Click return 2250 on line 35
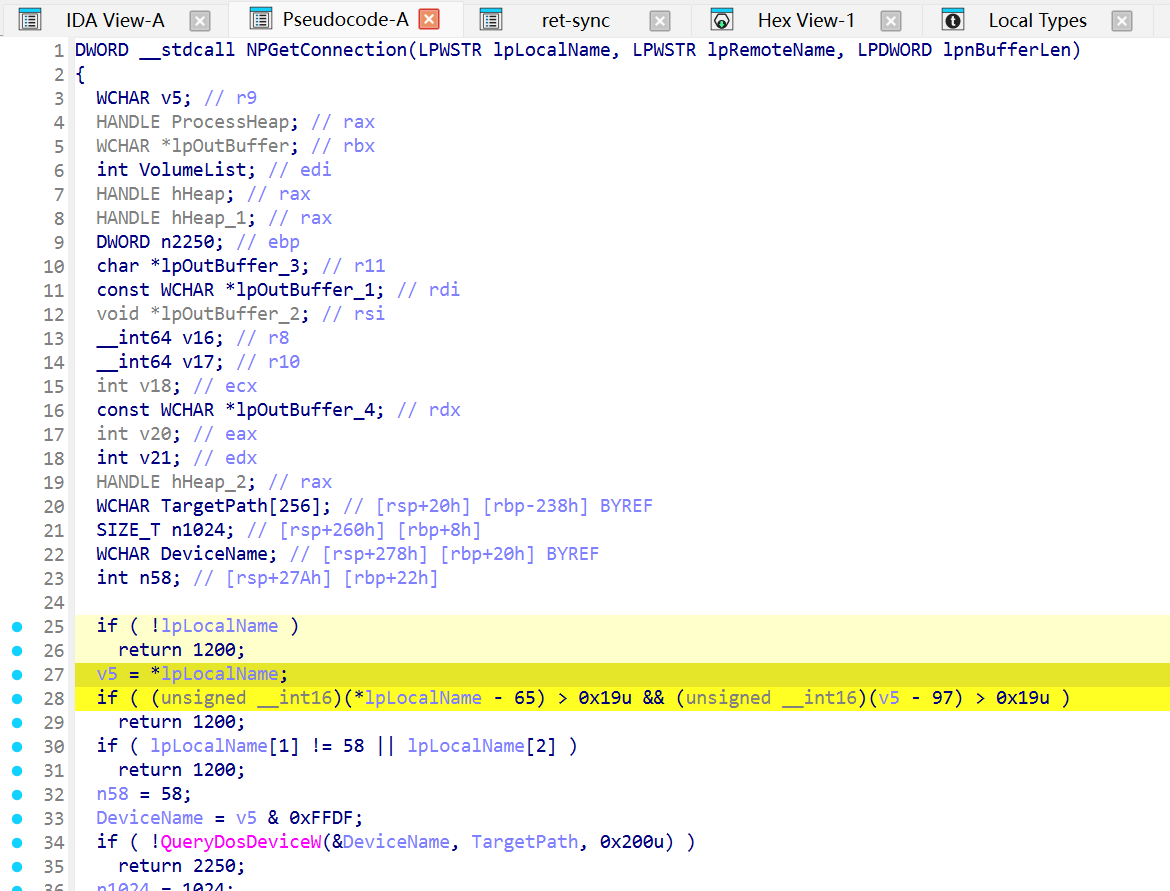The height and width of the screenshot is (891, 1170). click(181, 866)
